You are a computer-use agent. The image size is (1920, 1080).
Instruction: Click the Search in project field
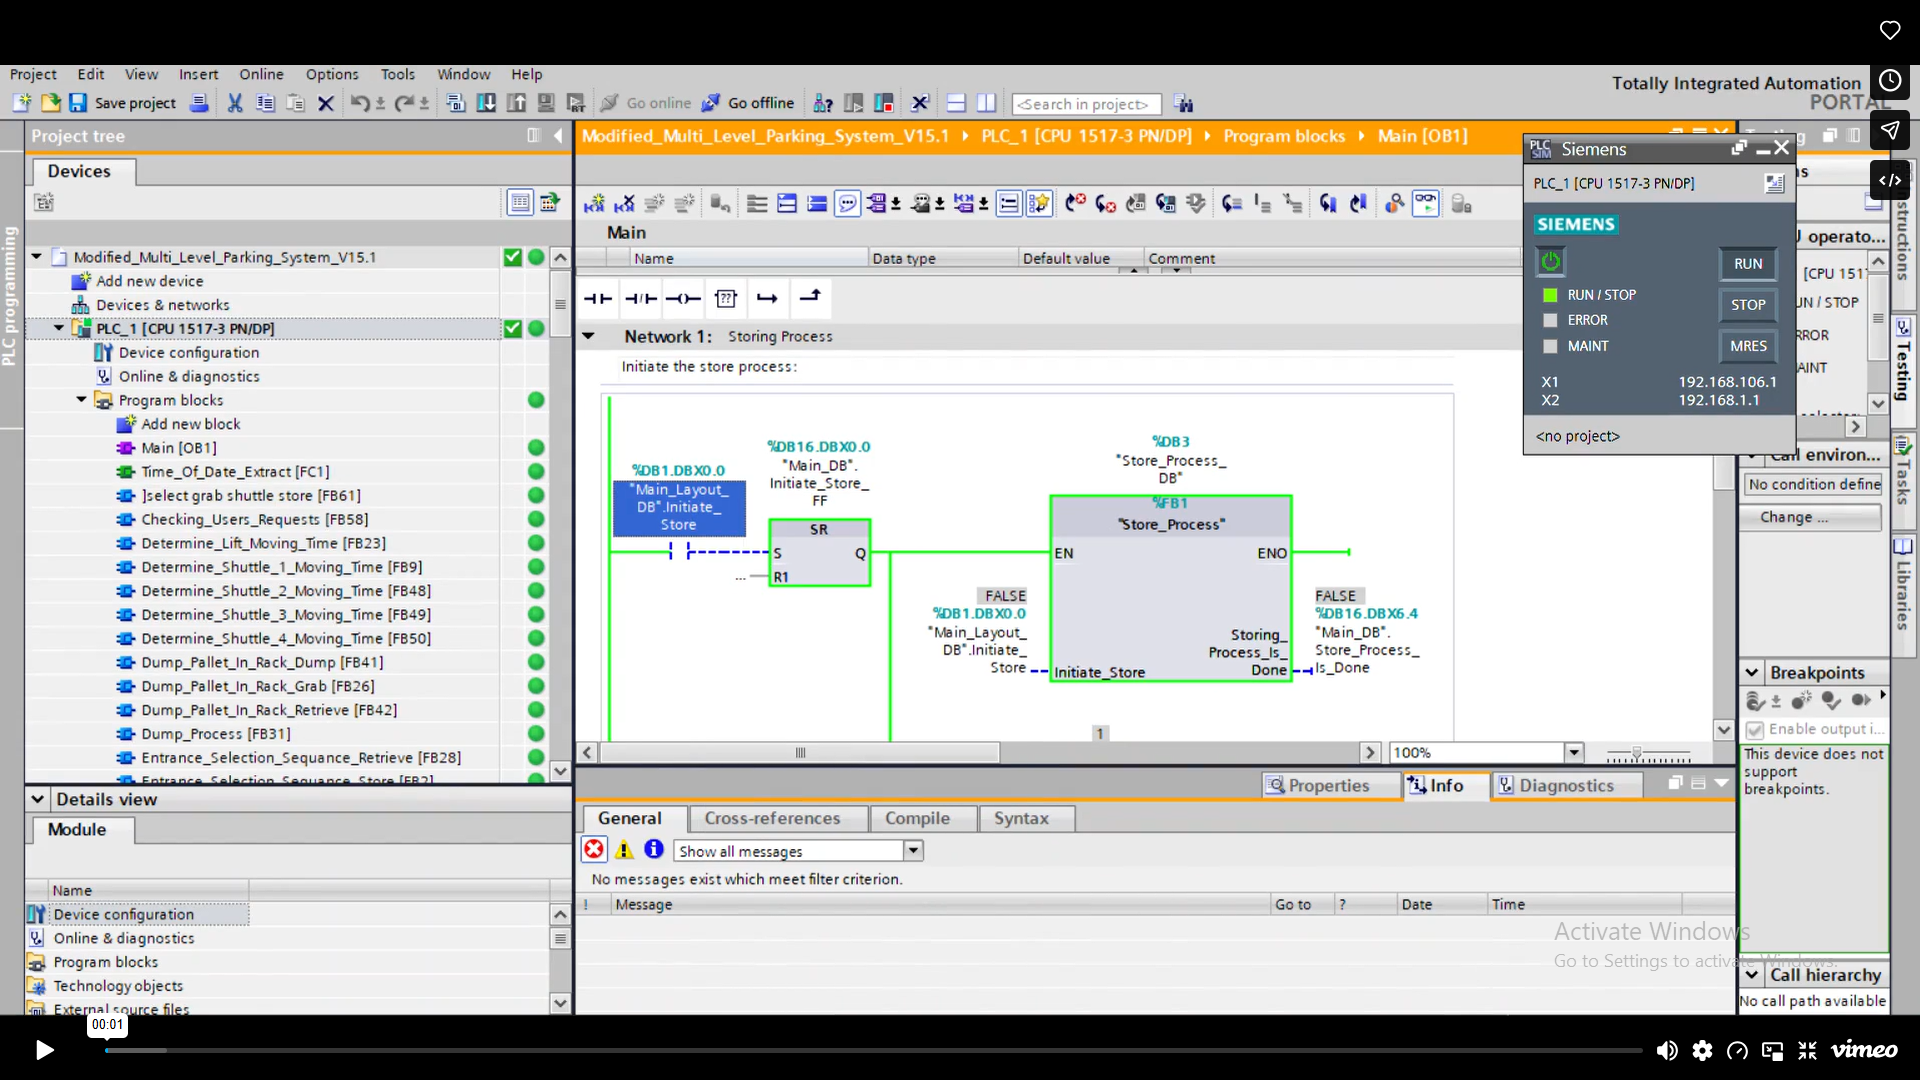click(x=1086, y=104)
